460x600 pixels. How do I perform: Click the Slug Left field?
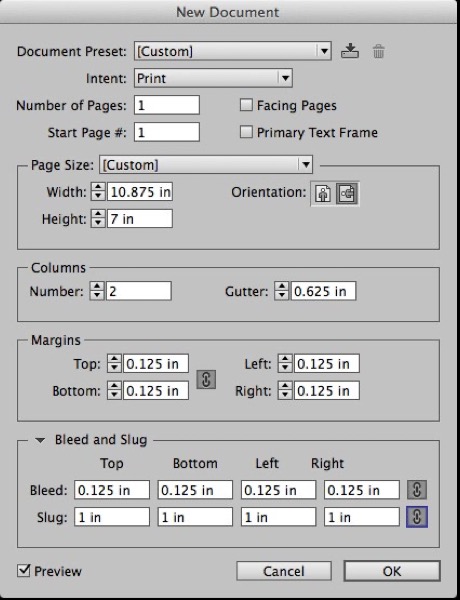coord(278,517)
